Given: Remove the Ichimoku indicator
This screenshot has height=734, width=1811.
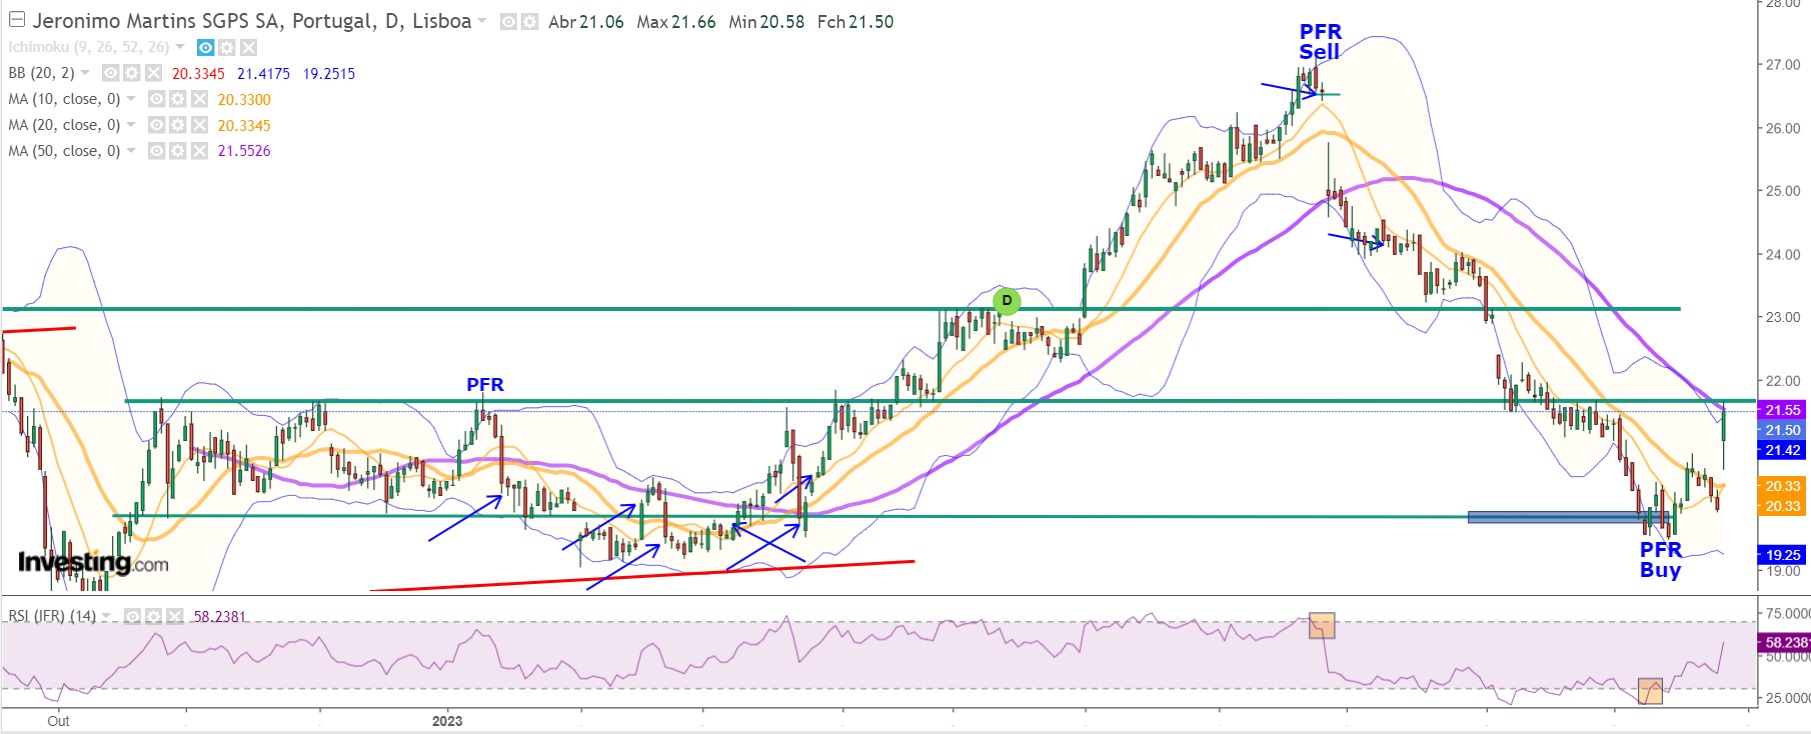Looking at the screenshot, I should click(248, 47).
